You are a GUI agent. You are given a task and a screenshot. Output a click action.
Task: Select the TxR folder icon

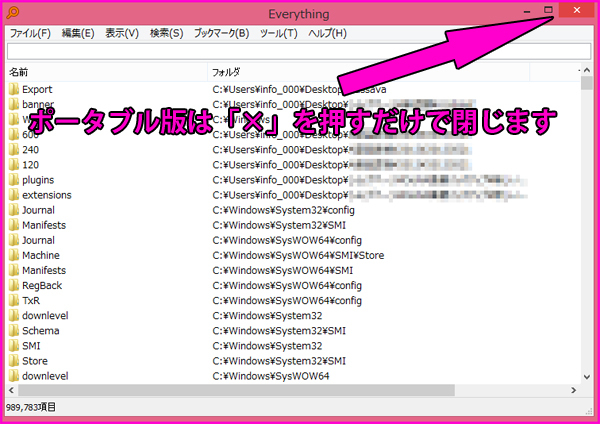point(14,300)
